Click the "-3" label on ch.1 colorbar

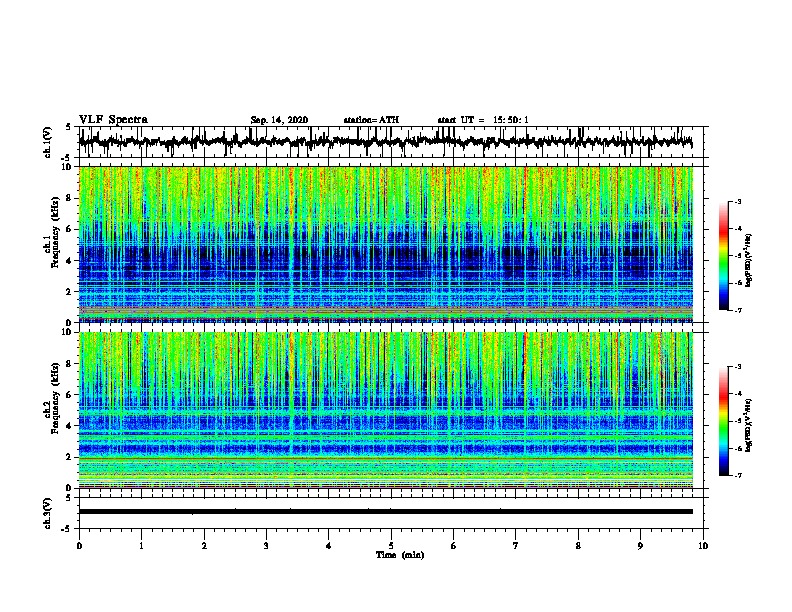pos(737,202)
